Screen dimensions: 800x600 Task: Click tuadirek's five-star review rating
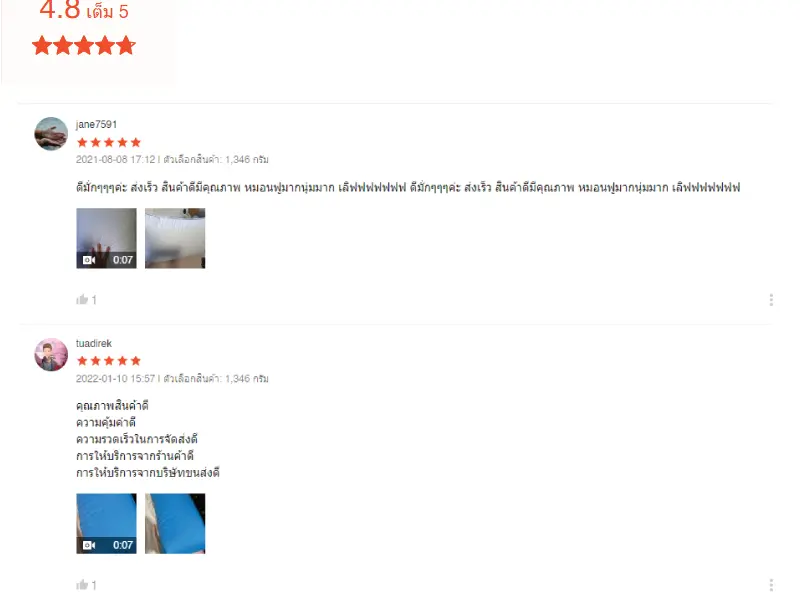click(109, 361)
